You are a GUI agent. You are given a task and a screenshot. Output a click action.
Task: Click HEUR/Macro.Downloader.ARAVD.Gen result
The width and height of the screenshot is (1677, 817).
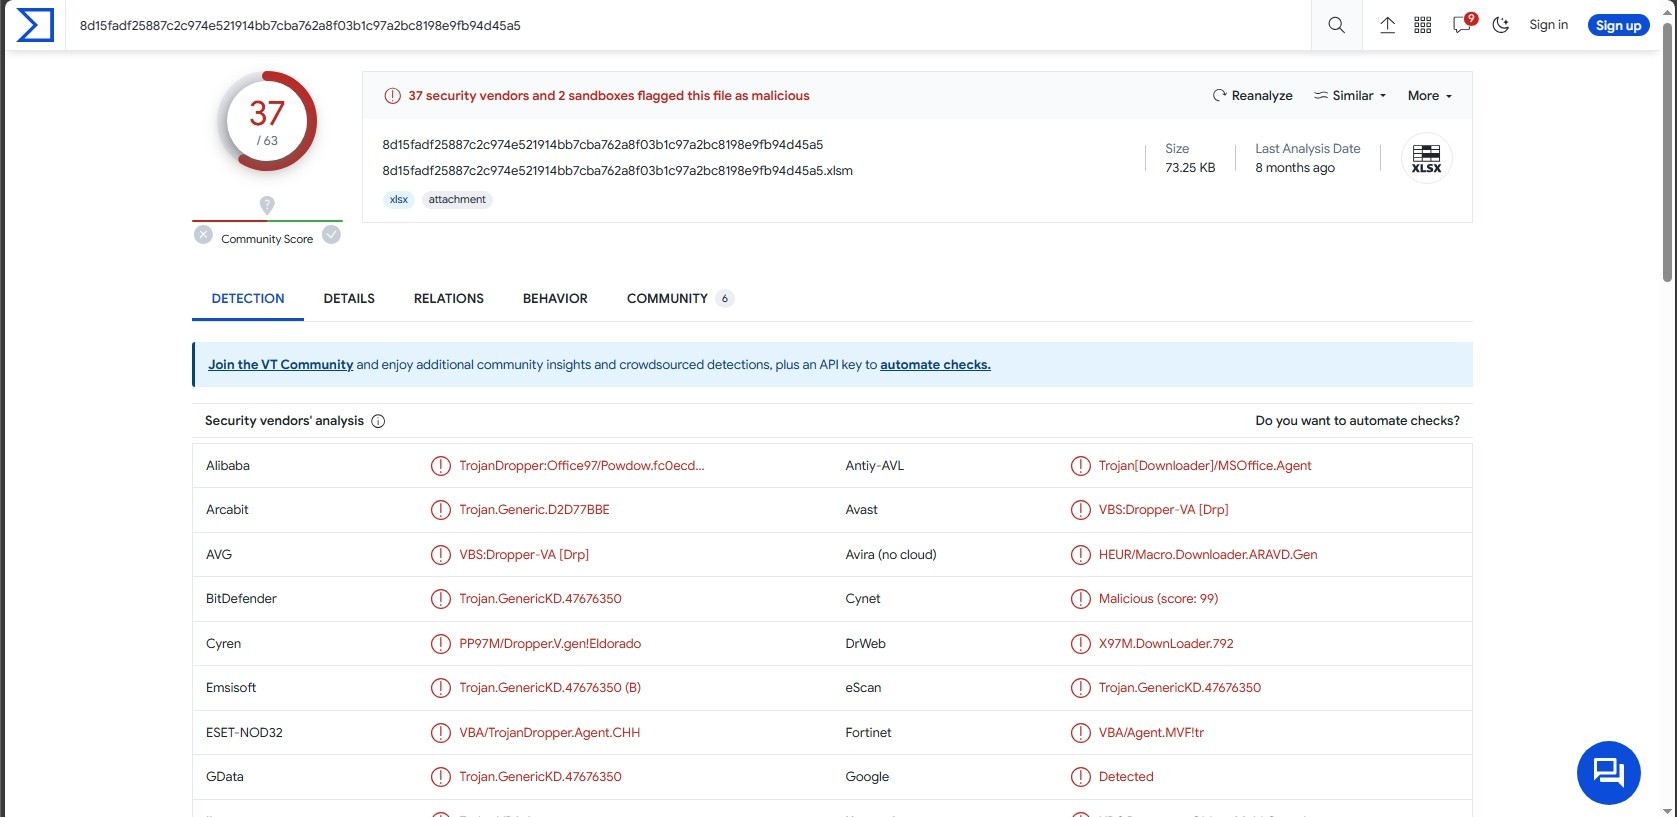click(x=1208, y=555)
